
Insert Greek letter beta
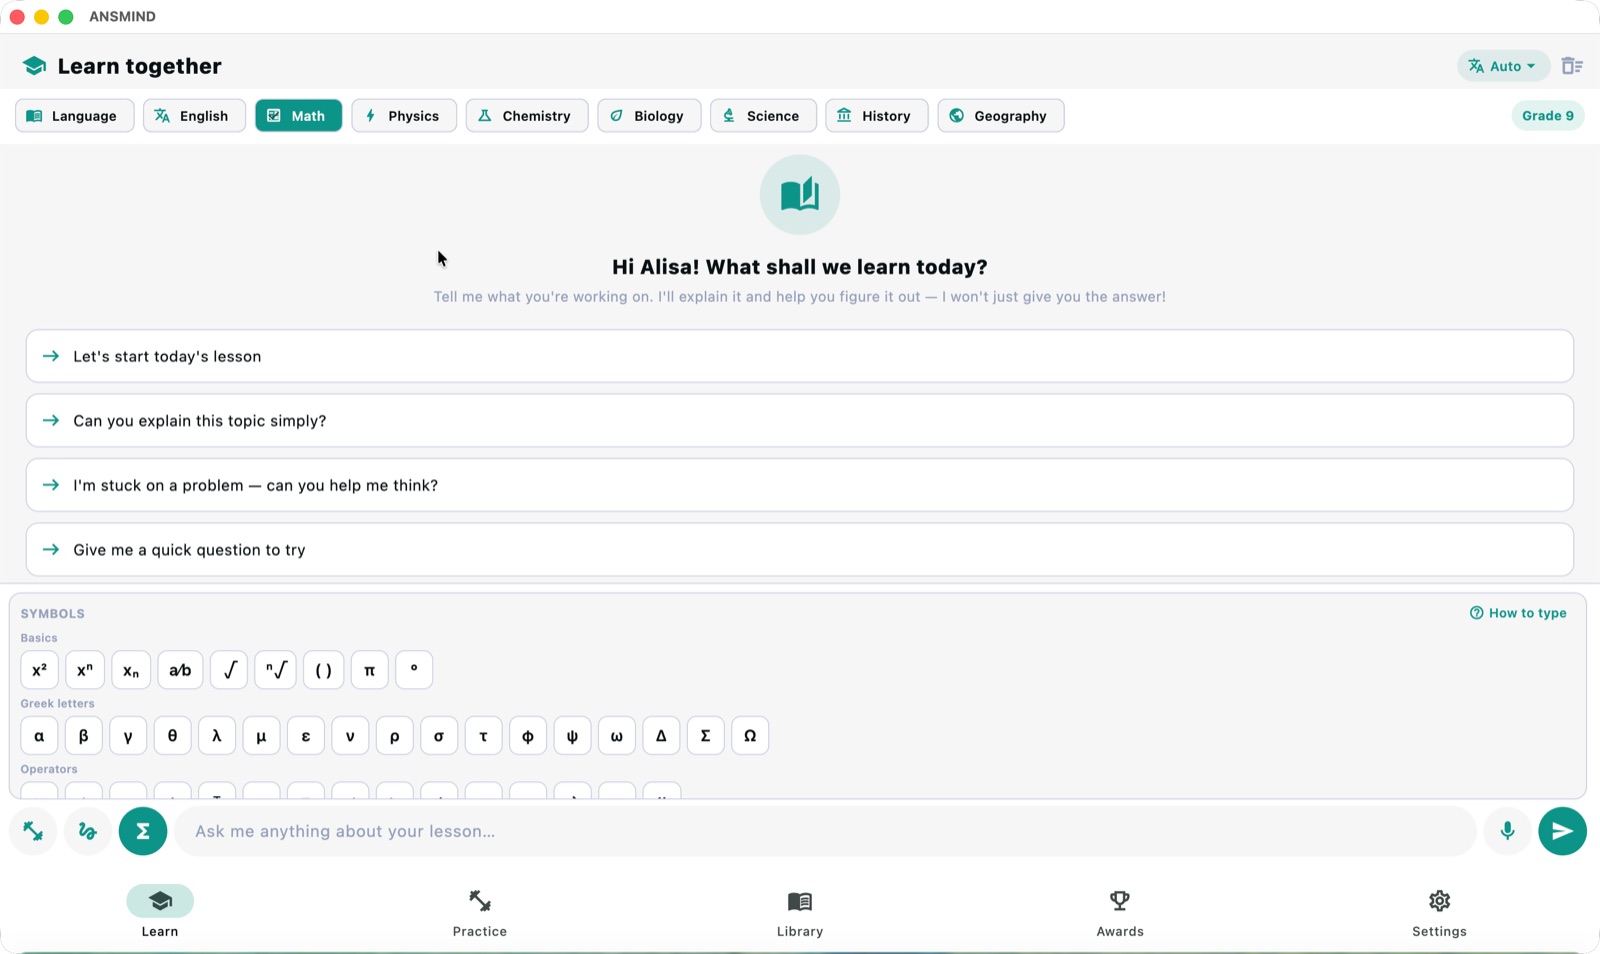point(84,736)
